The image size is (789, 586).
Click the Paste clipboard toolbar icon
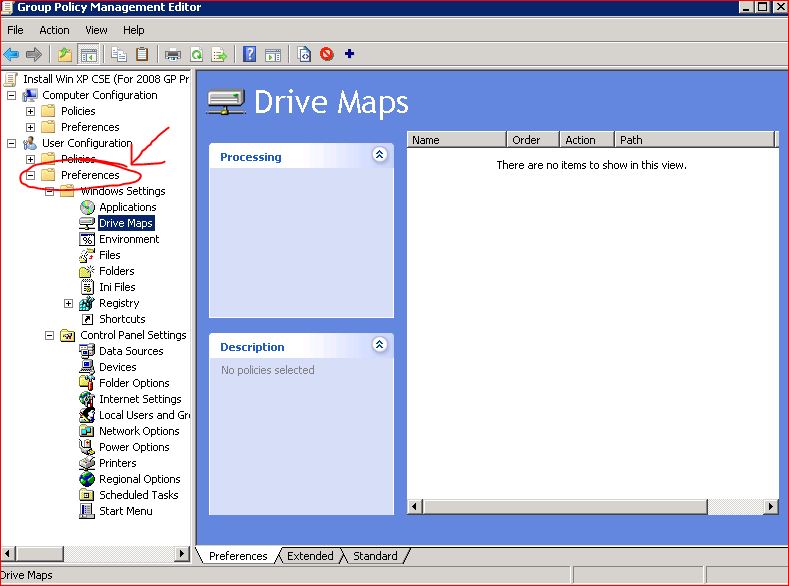click(142, 54)
